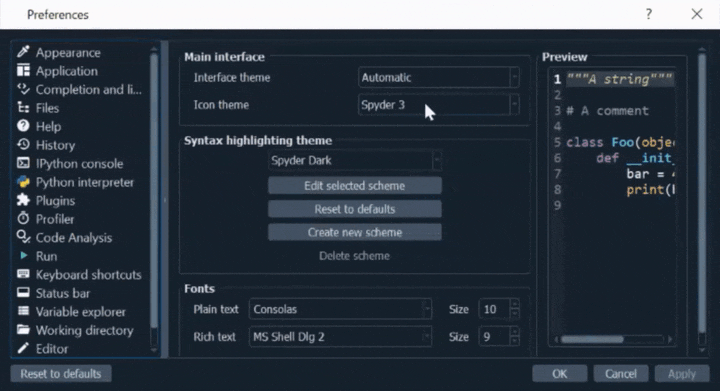Click the "# A comment" preview line
The width and height of the screenshot is (720, 391).
tap(607, 111)
